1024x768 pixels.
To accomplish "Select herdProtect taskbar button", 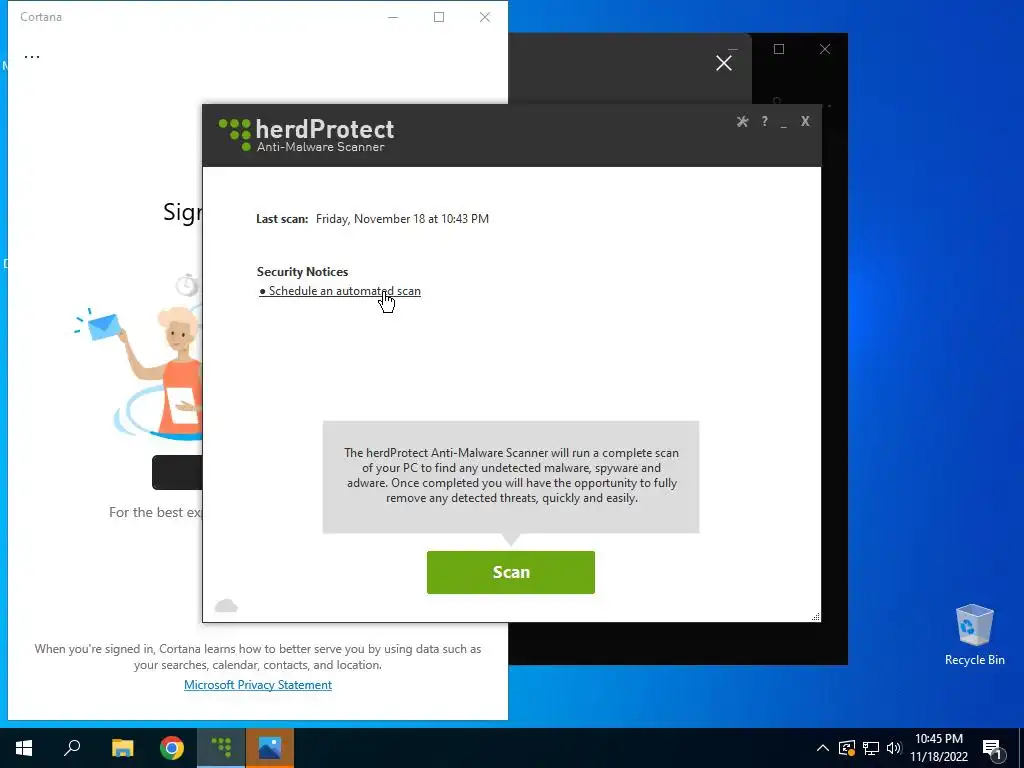I will click(221, 748).
